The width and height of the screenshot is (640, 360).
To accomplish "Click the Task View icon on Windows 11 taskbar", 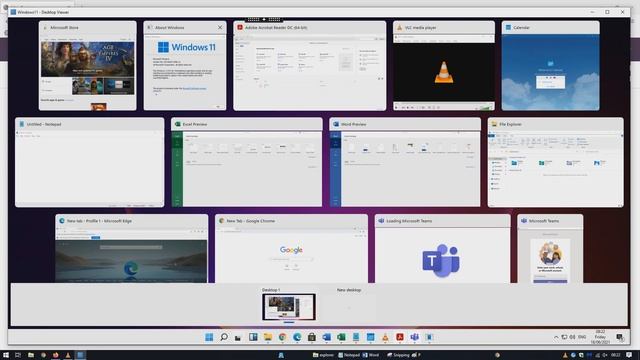I will pos(238,337).
